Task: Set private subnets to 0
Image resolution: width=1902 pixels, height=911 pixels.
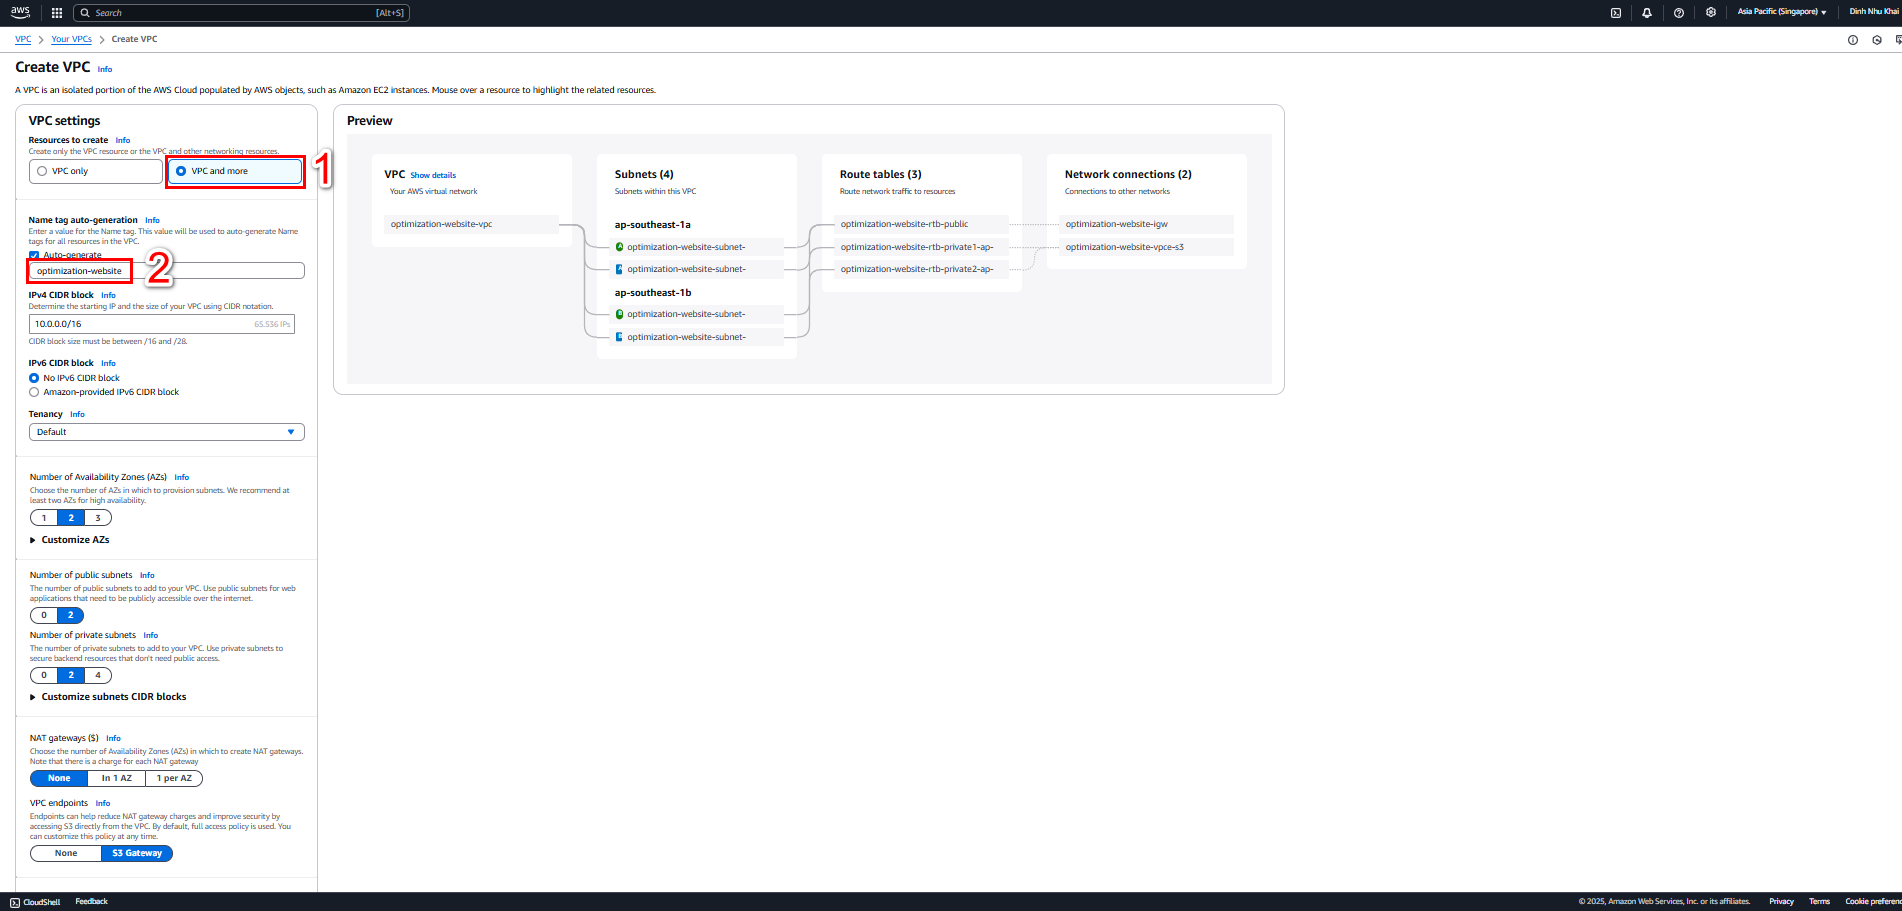Action: [x=44, y=675]
